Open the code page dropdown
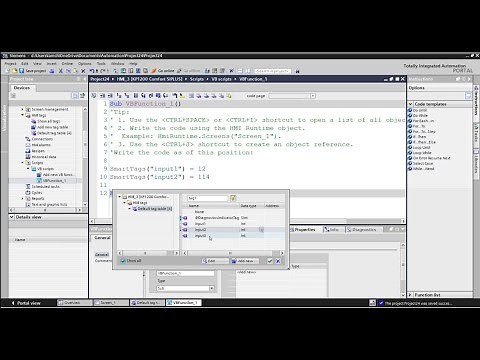The image size is (480, 360). 313,96
